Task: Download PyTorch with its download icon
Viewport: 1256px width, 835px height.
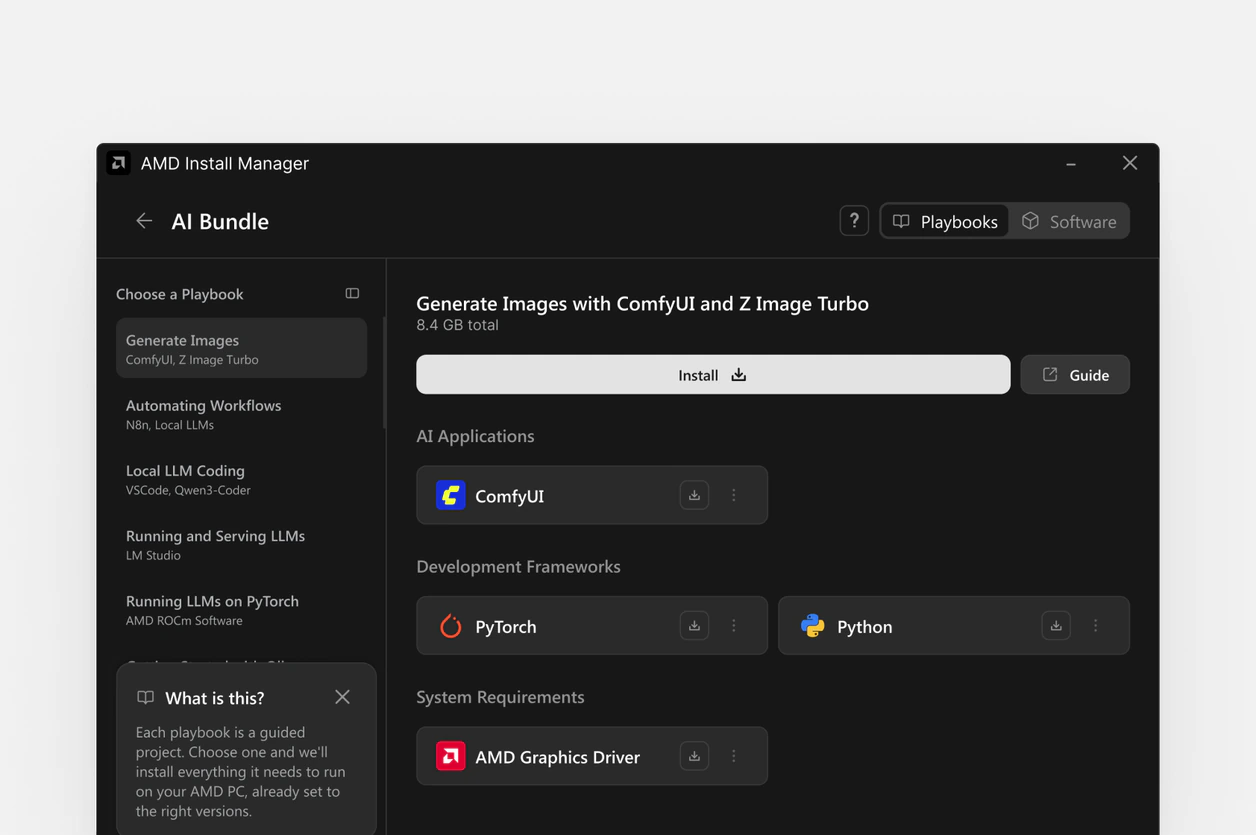Action: (694, 626)
